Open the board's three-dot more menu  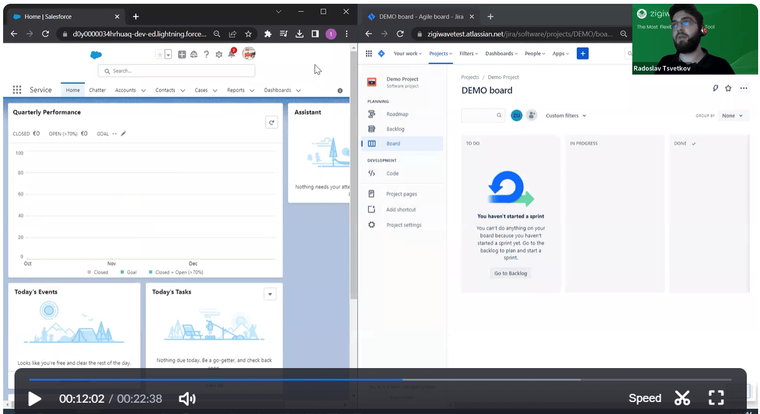pos(744,88)
